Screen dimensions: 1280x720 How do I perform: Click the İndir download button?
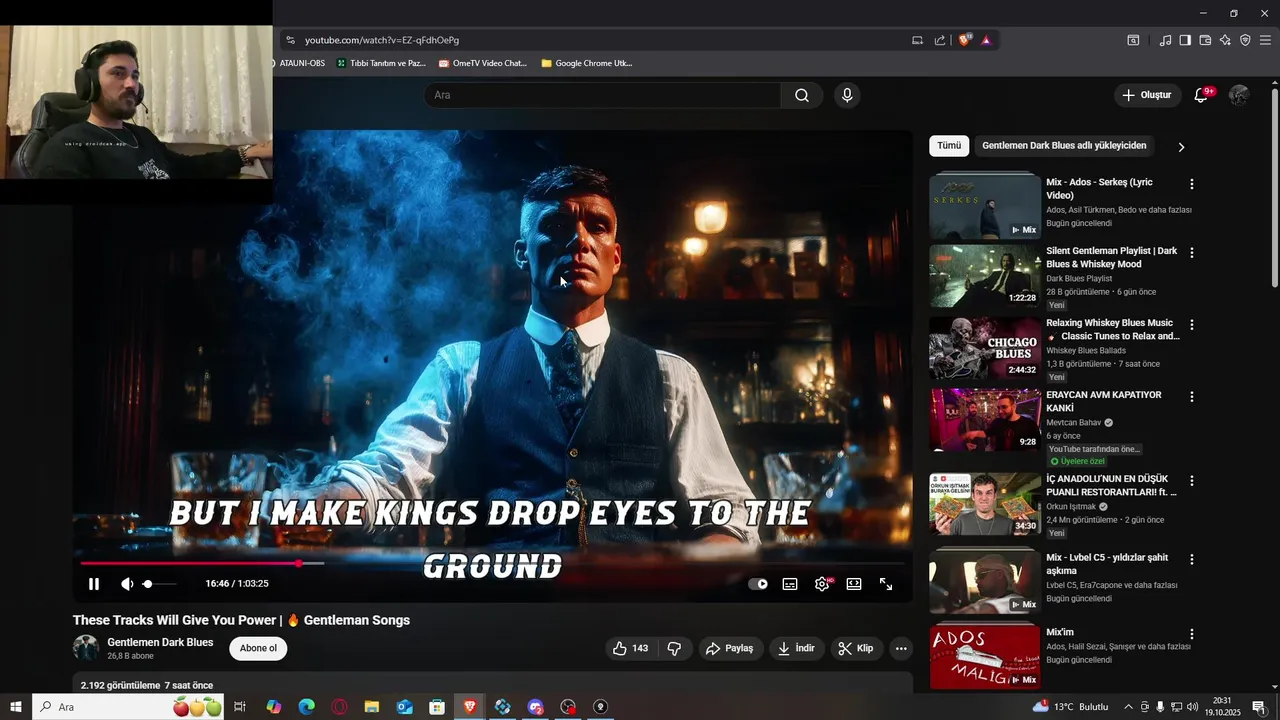pyautogui.click(x=797, y=648)
